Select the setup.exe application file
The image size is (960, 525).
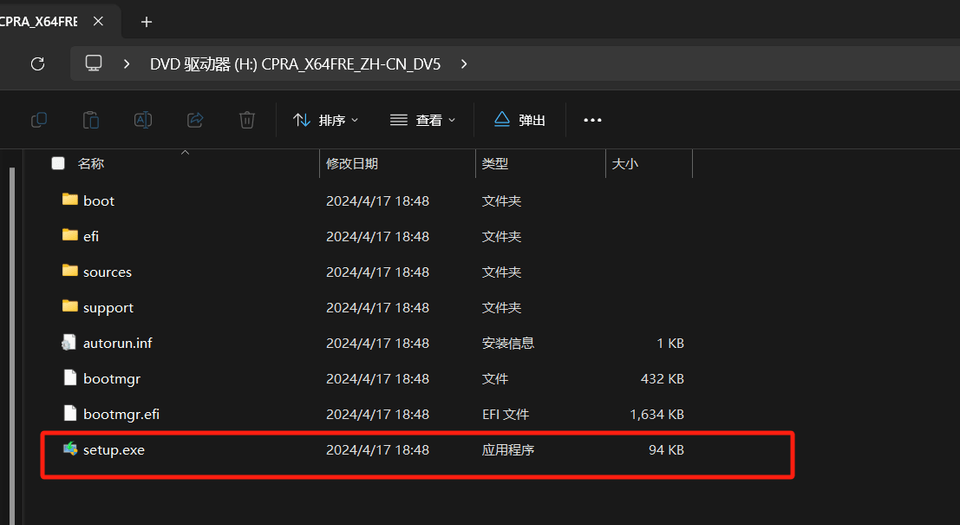point(114,450)
